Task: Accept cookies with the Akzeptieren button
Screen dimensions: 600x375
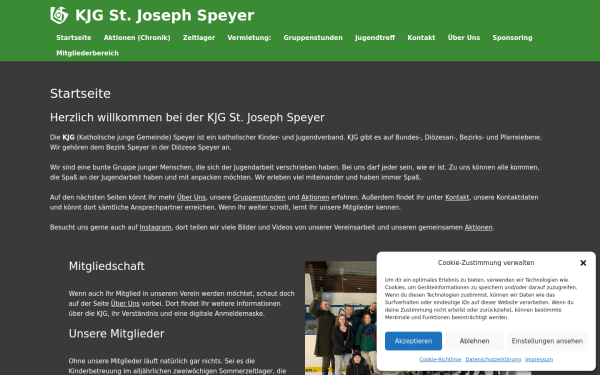Action: (x=413, y=341)
